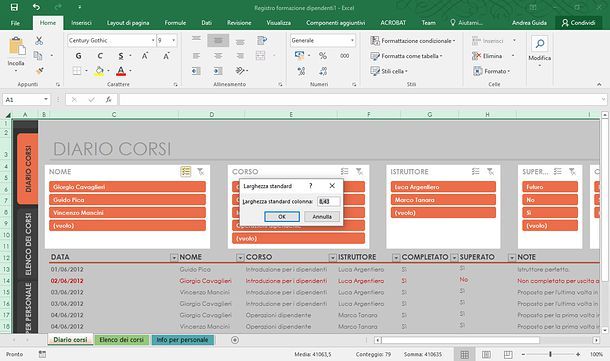Open the Formato cells menu
This screenshot has width=610, height=361.
tap(491, 71)
